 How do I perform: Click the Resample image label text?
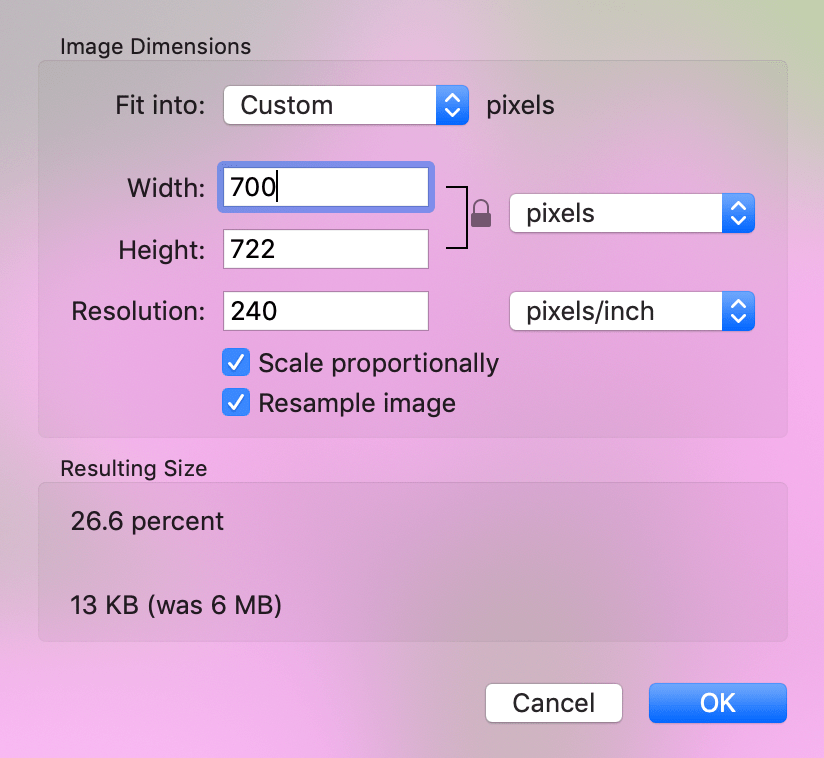coord(357,404)
